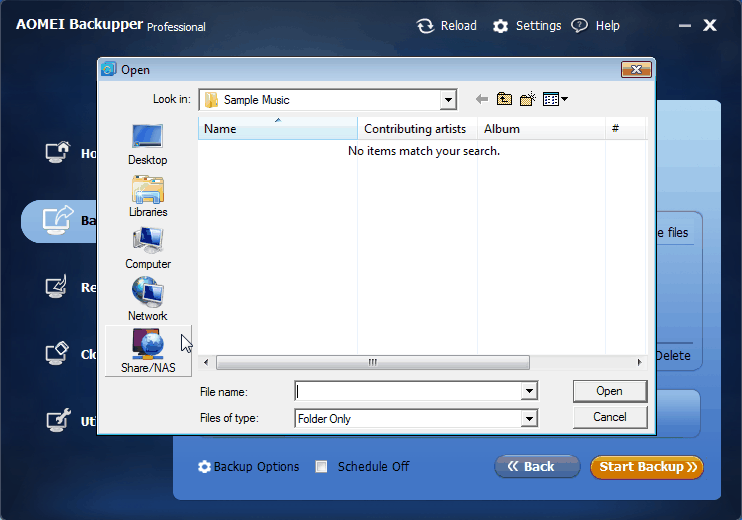Cancel the Open dialog
The width and height of the screenshot is (742, 520).
coord(610,417)
